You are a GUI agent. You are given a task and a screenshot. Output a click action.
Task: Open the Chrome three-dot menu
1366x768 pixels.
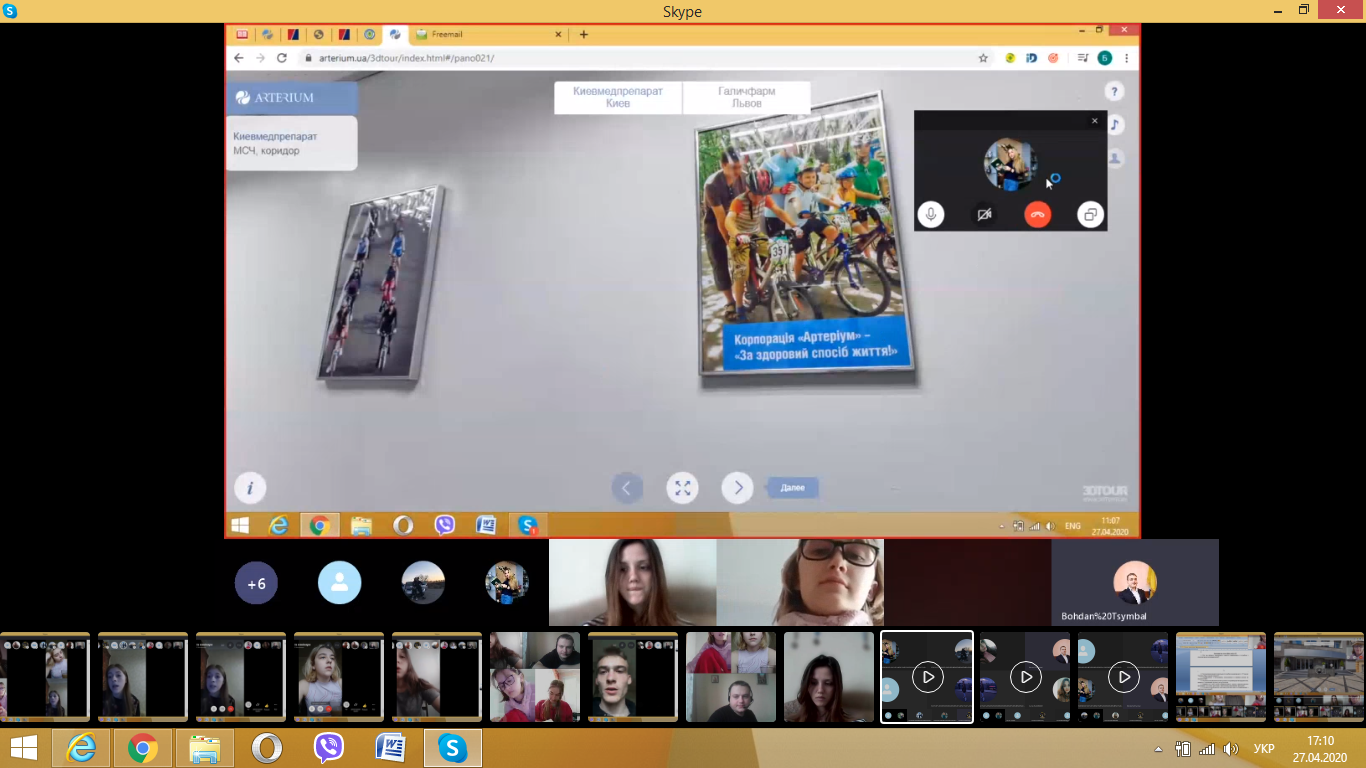(1127, 58)
